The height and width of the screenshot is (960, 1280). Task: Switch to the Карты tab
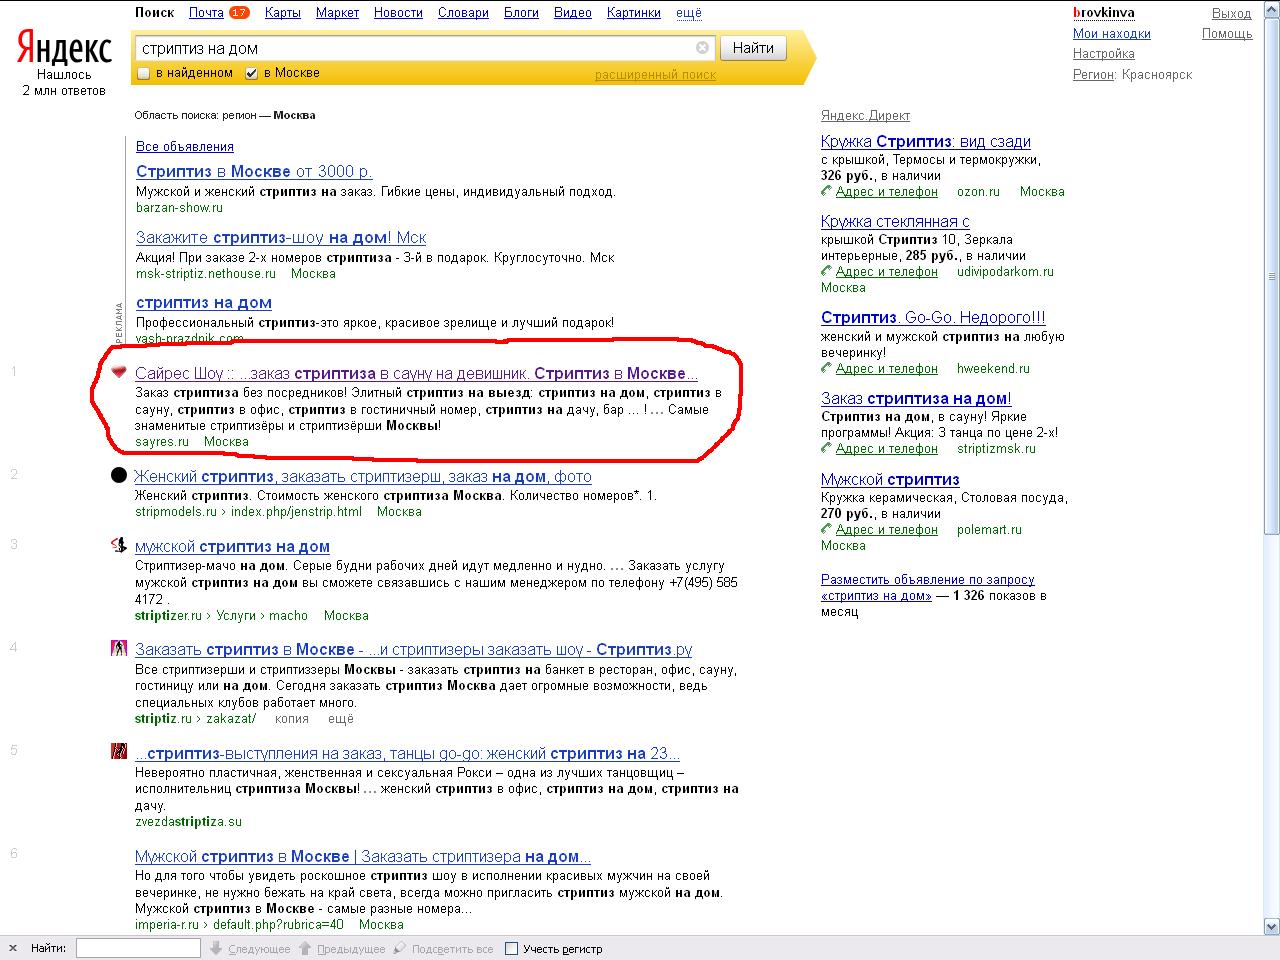283,13
